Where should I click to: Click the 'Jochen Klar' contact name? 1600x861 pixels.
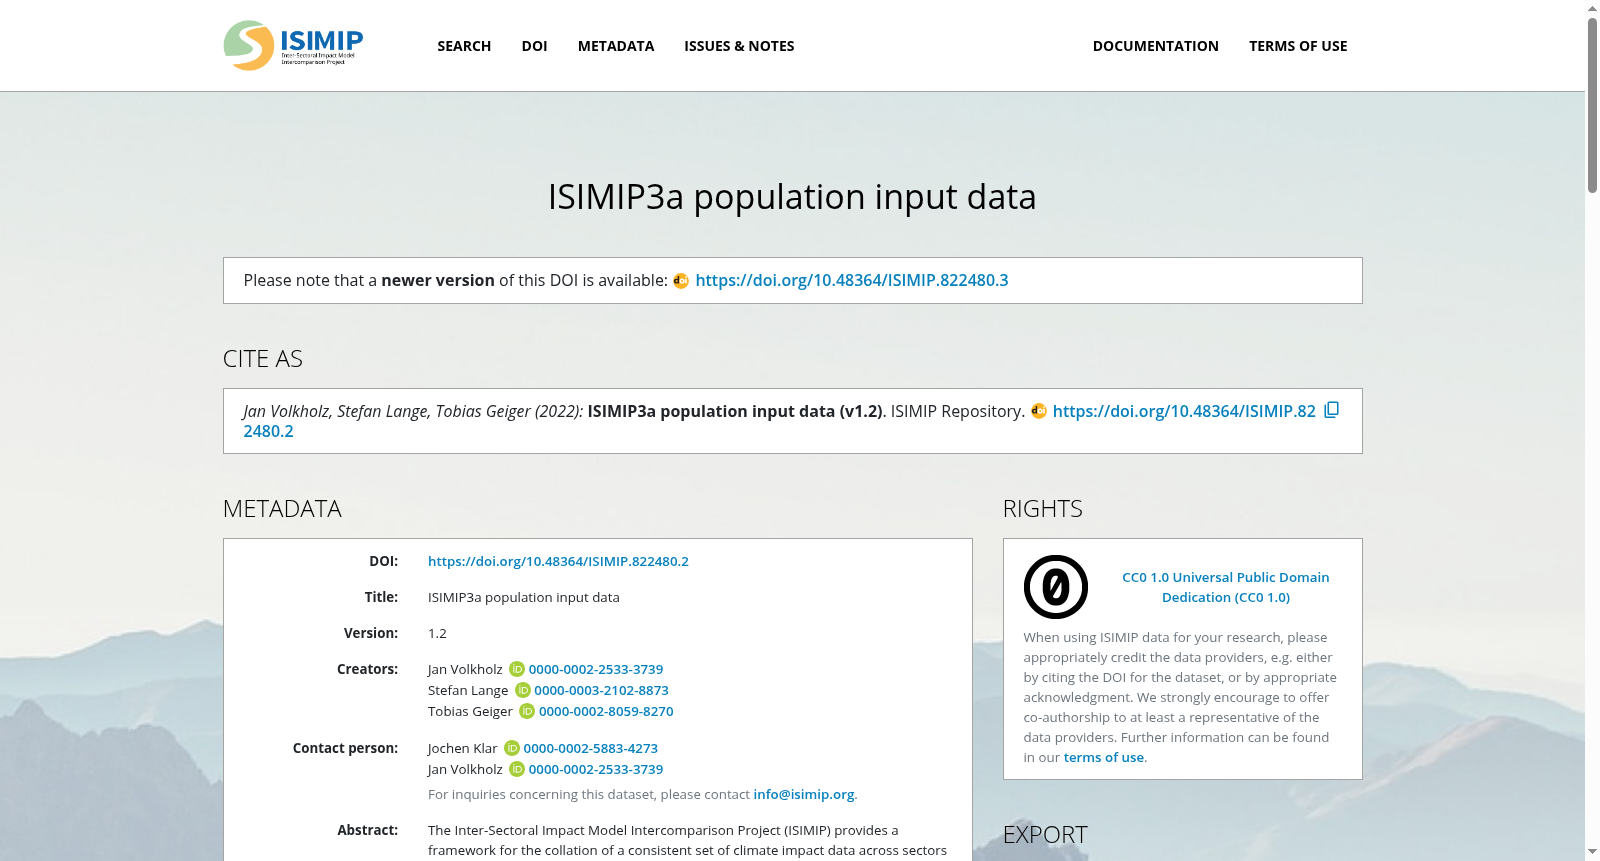462,748
